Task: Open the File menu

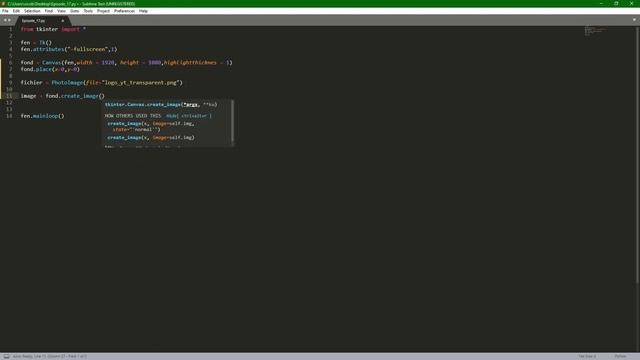Action: [x=5, y=11]
